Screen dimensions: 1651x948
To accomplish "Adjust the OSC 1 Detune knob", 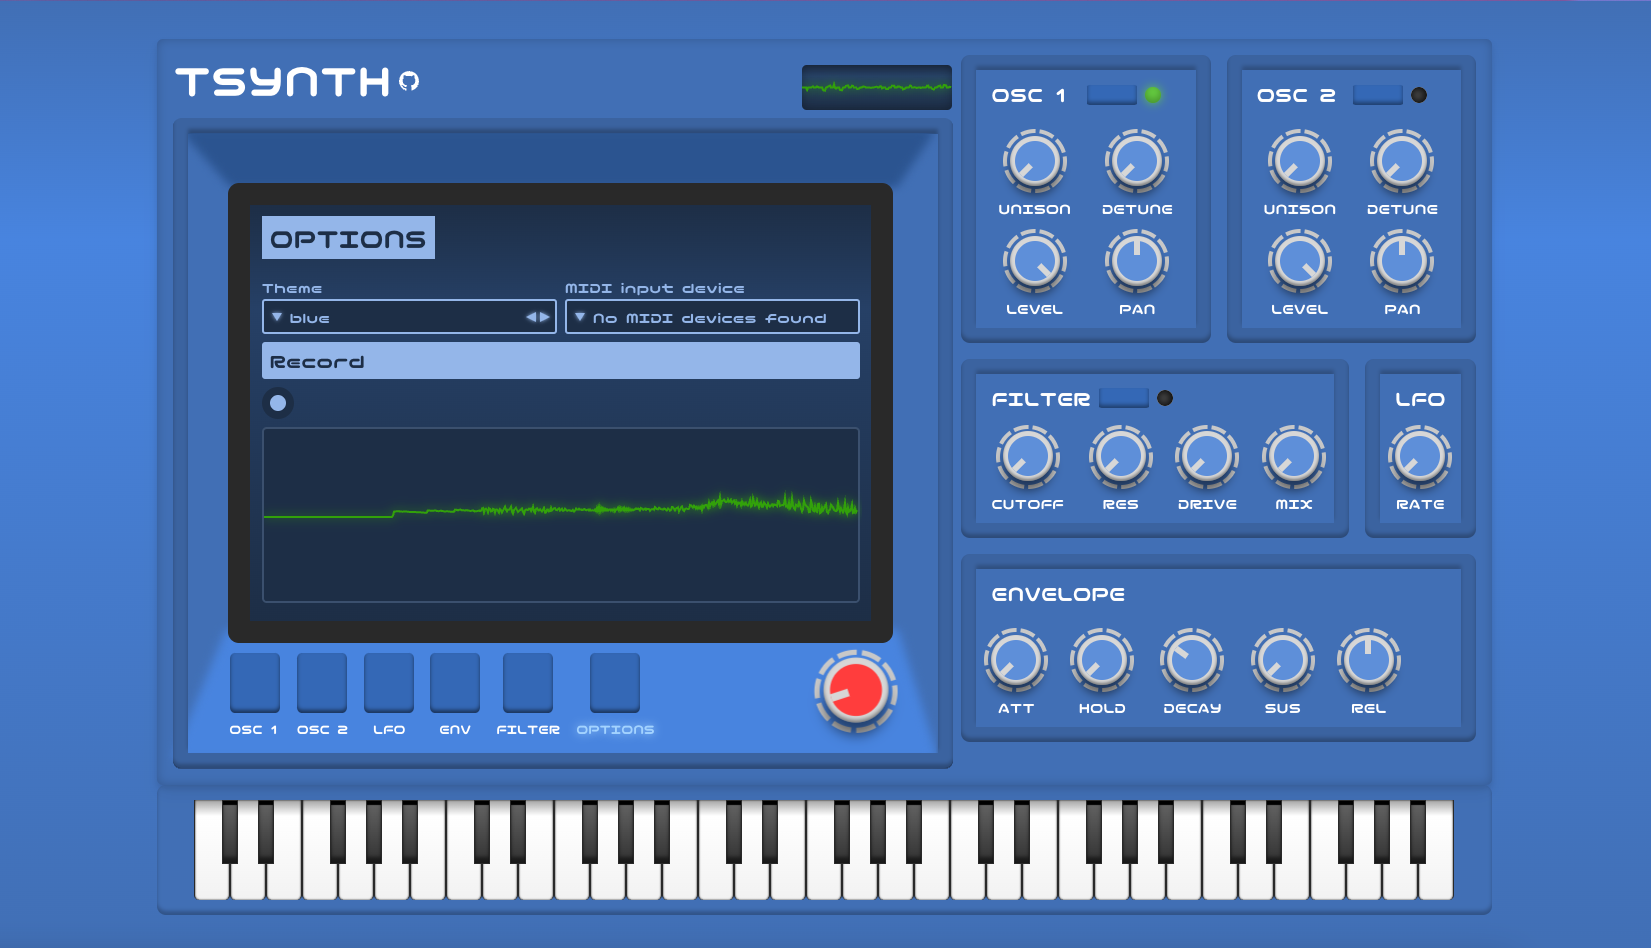I will tap(1137, 161).
